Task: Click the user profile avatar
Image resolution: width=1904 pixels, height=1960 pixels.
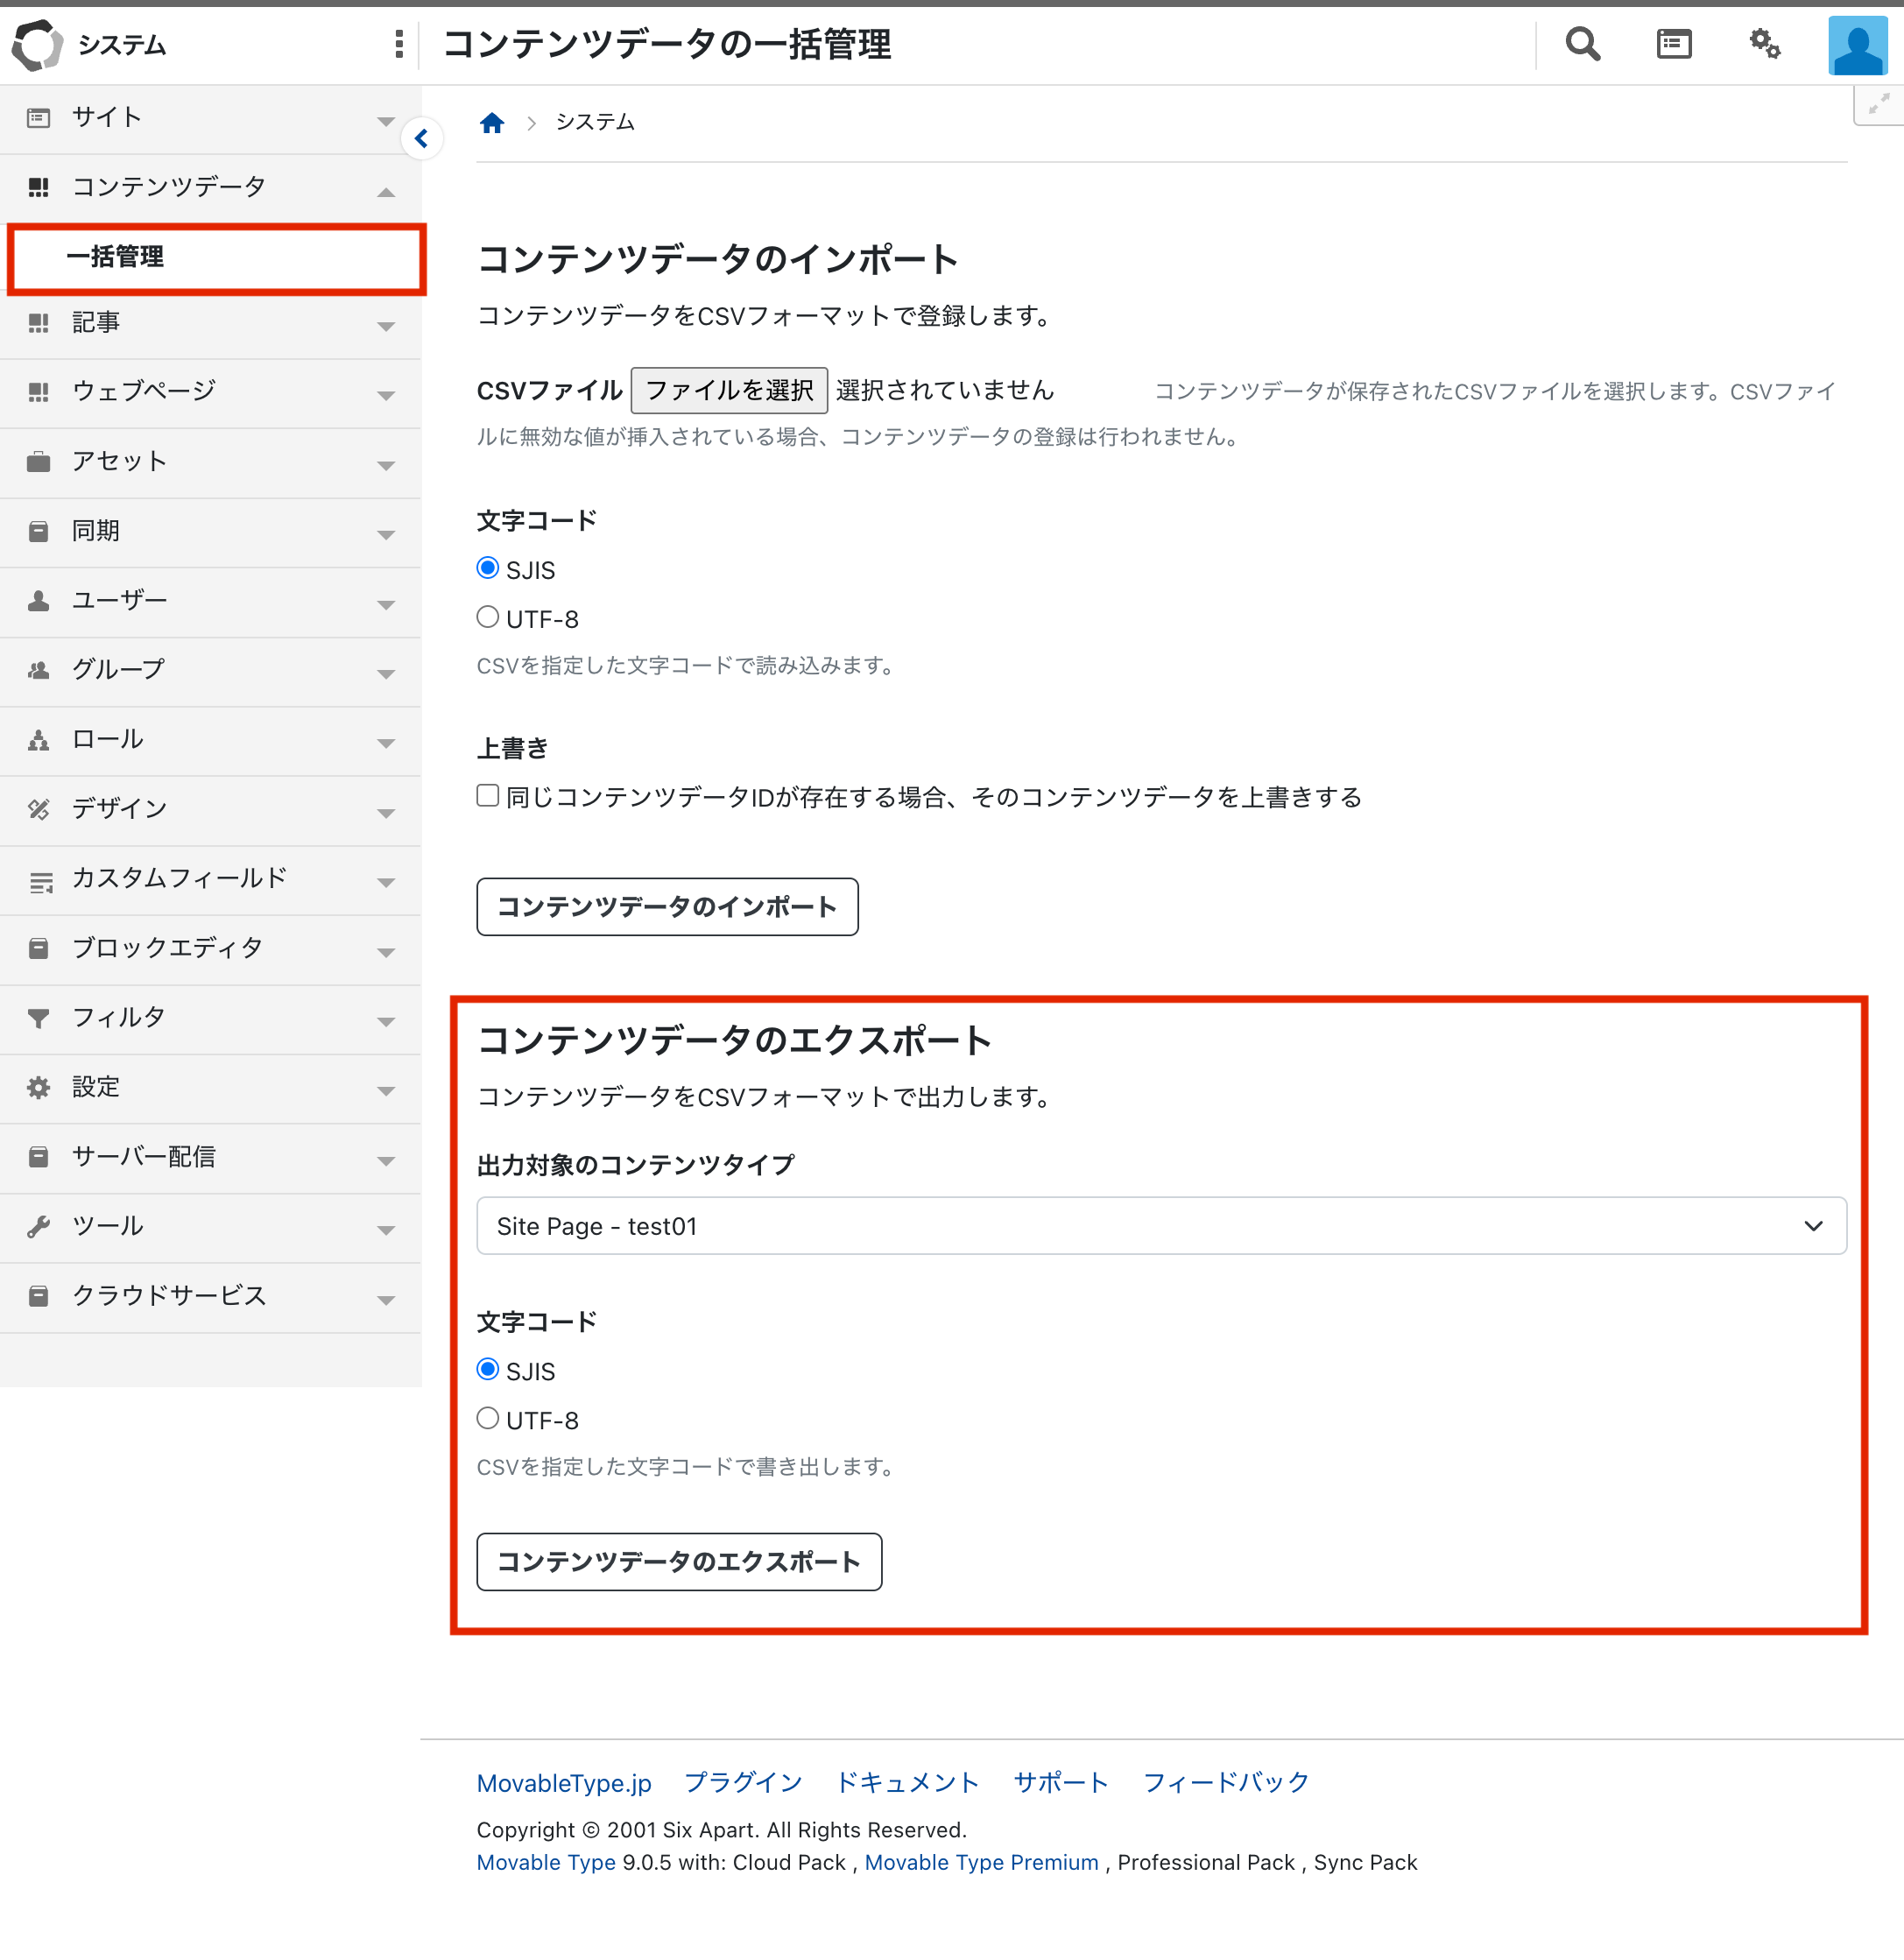Action: (x=1857, y=45)
